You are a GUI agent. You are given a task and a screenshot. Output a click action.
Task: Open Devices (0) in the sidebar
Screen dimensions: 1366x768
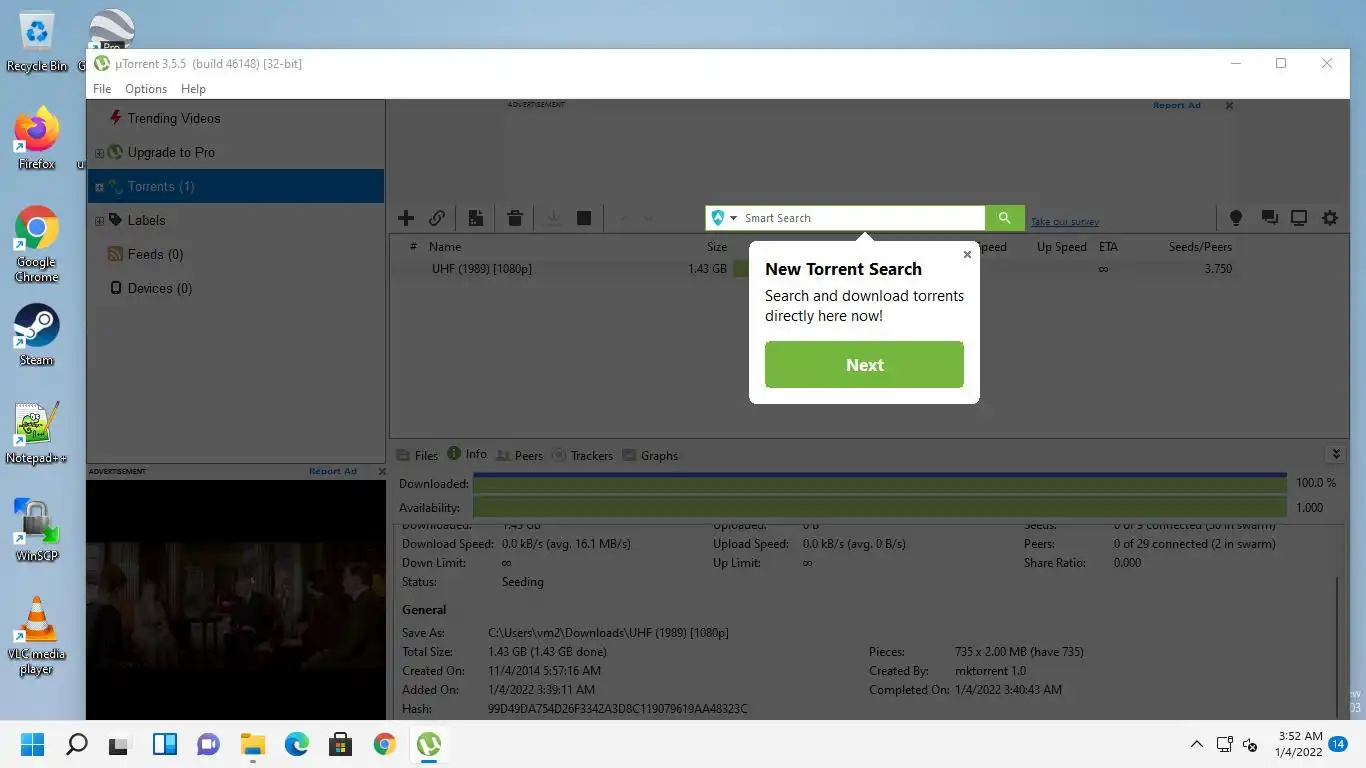click(x=159, y=288)
